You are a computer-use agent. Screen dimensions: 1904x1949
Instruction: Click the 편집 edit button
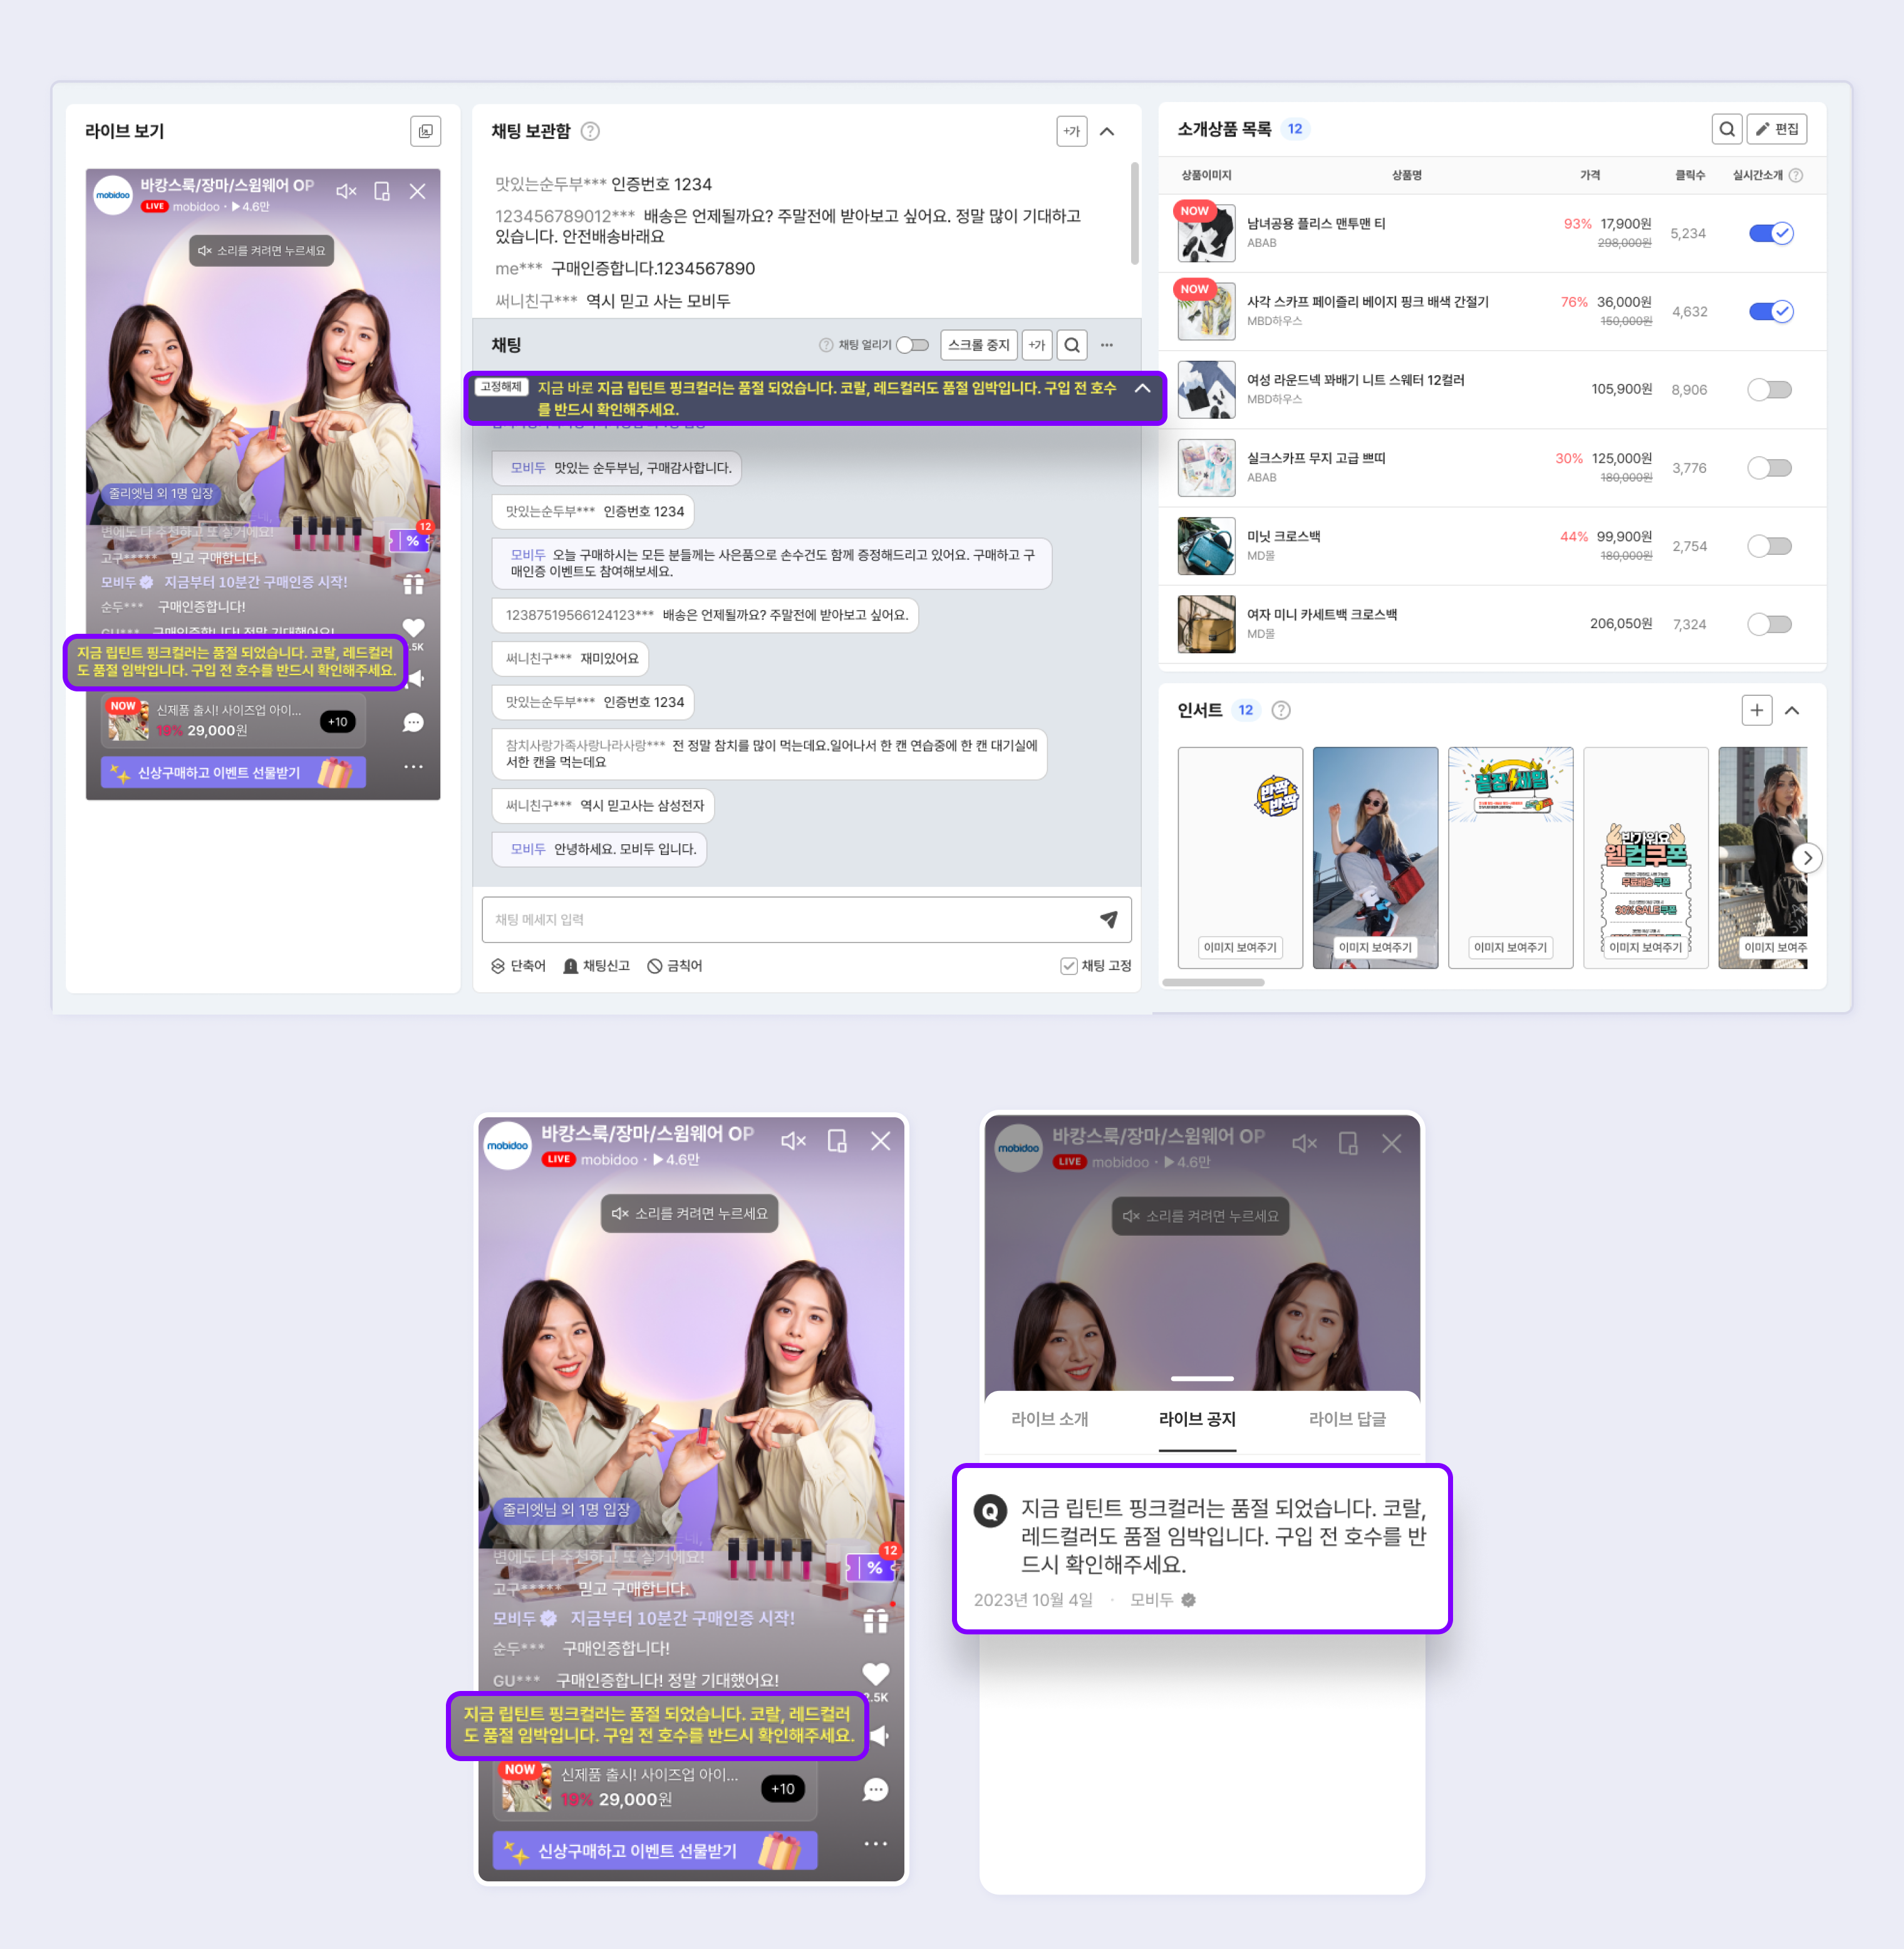[x=1776, y=129]
